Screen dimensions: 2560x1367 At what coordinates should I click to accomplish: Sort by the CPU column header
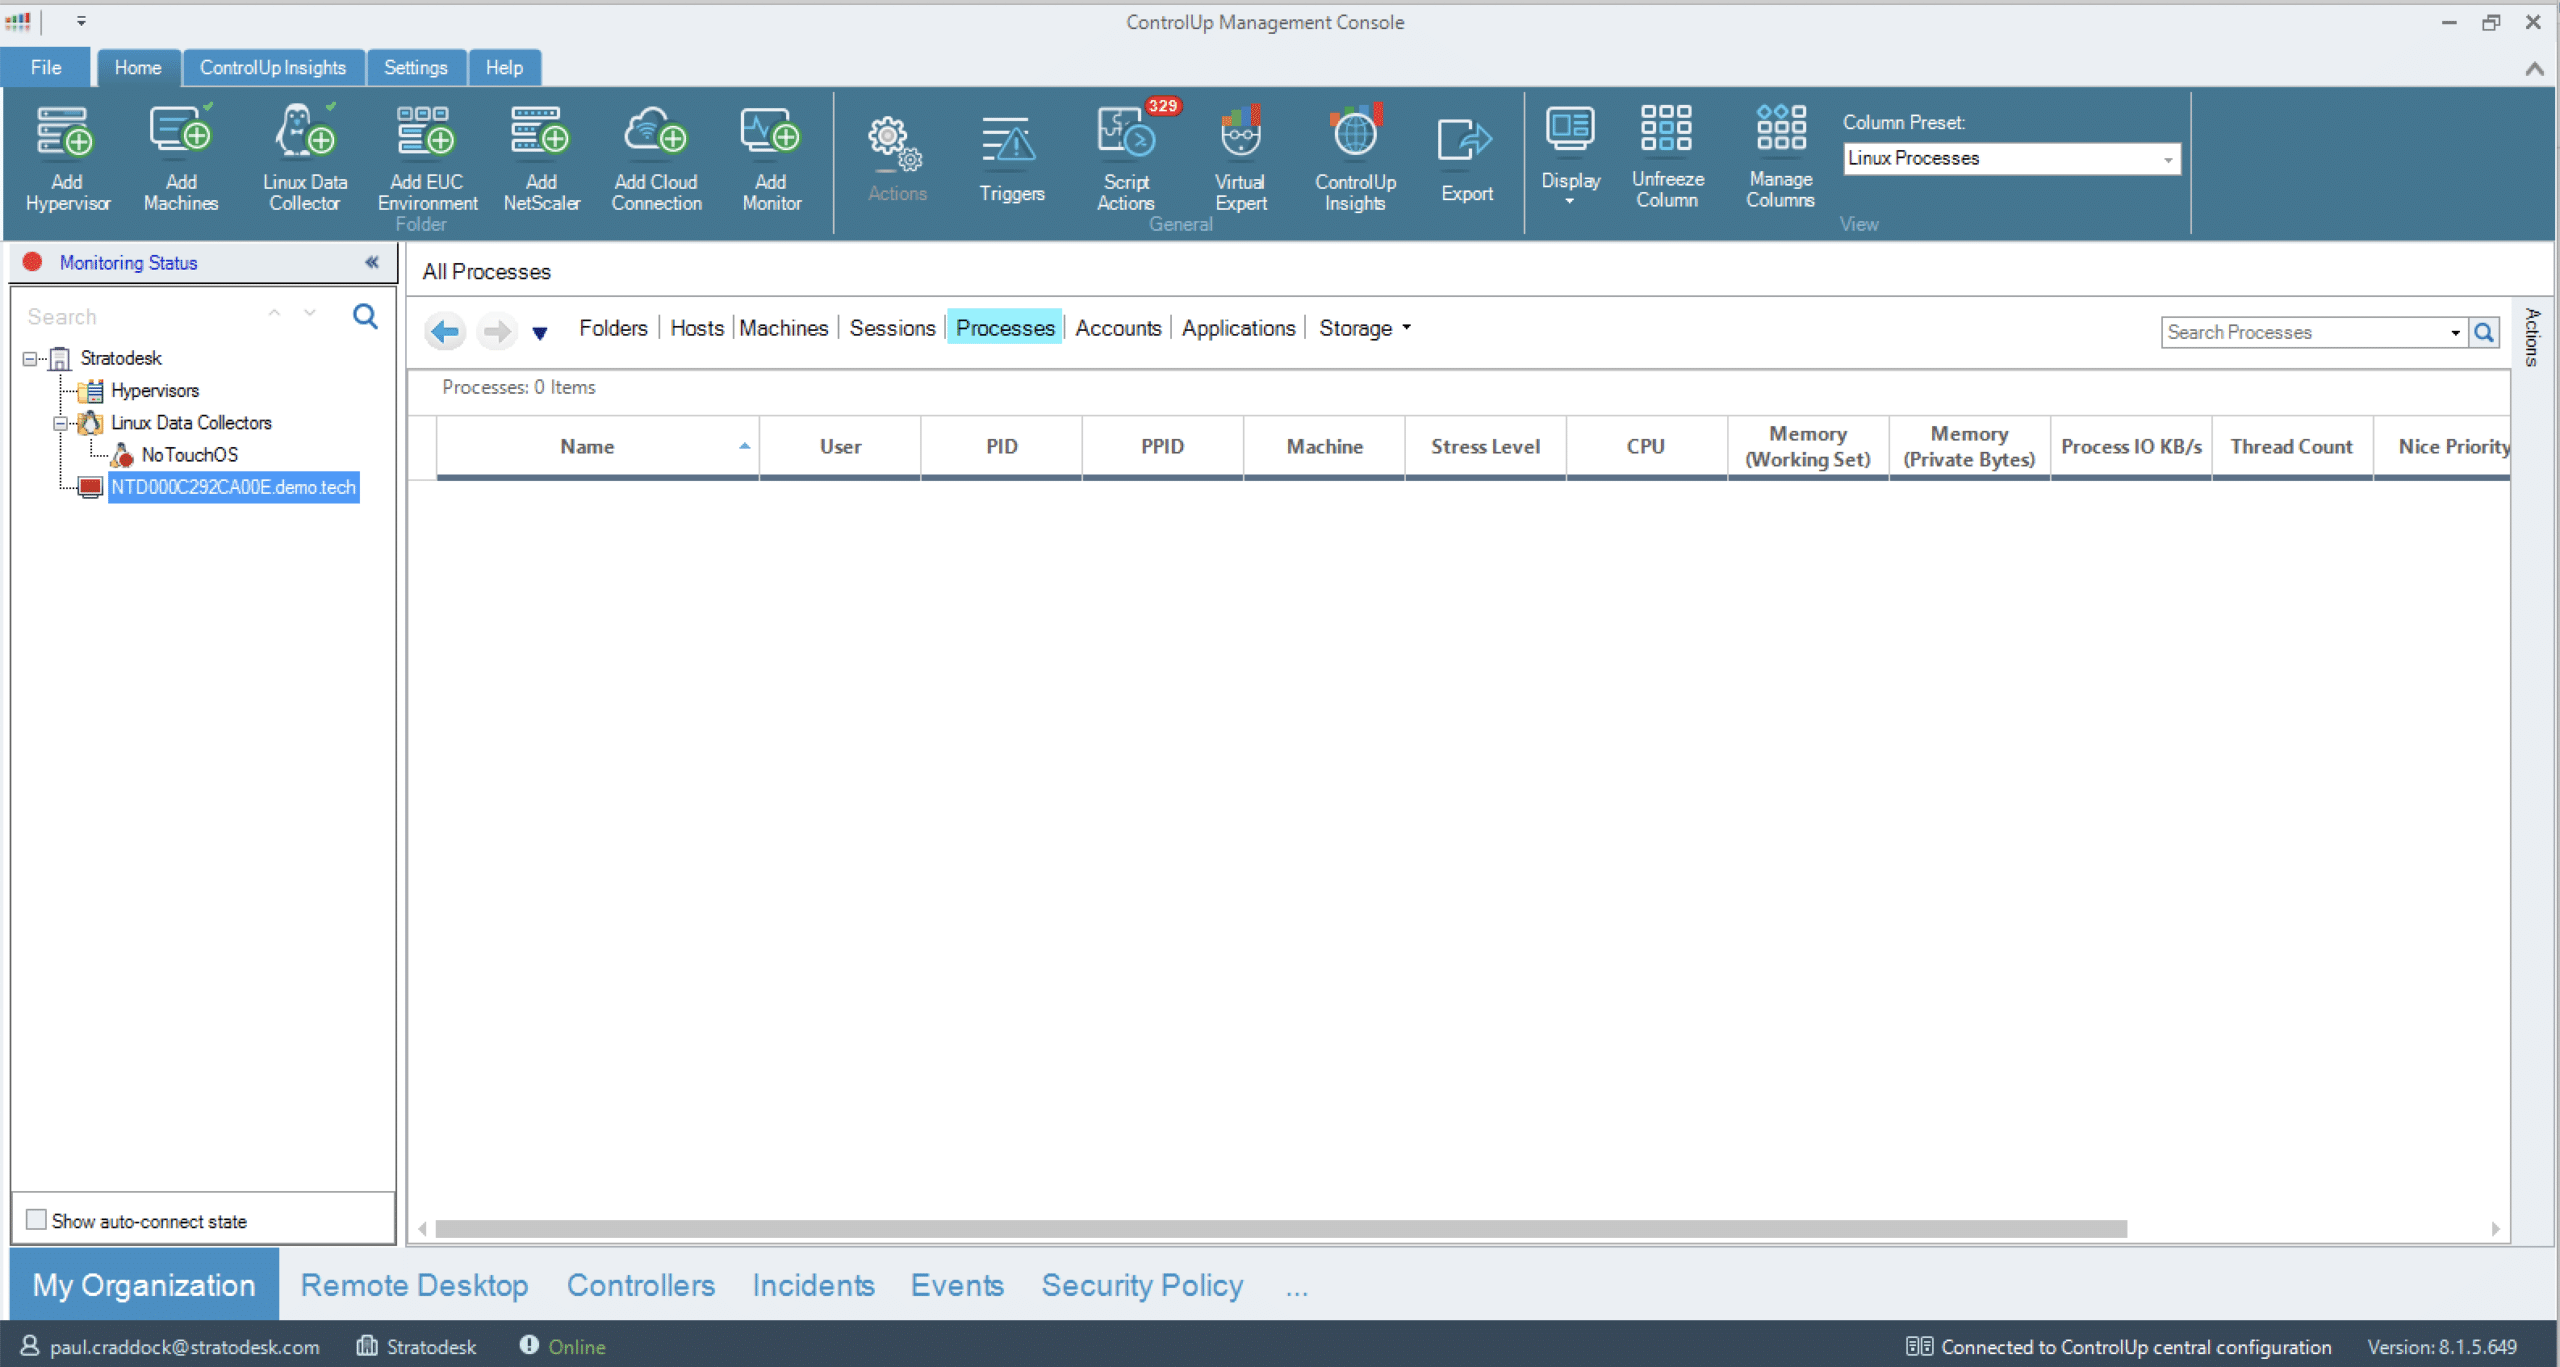coord(1646,447)
